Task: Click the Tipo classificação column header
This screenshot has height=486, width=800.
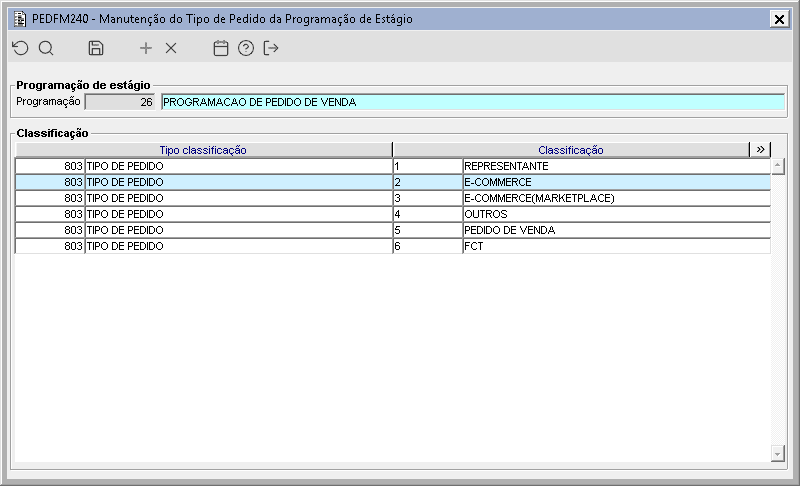Action: [x=203, y=150]
